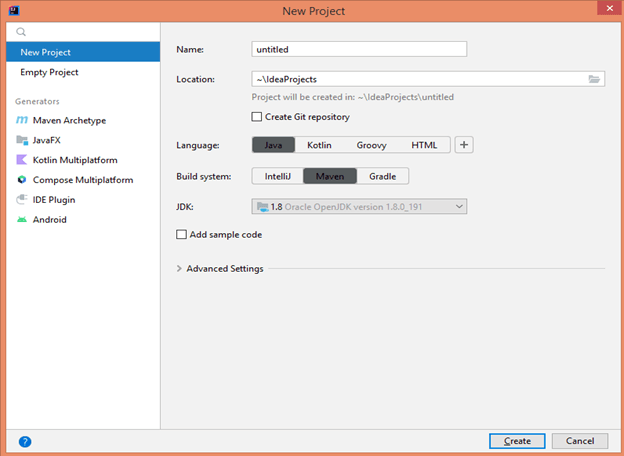
Task: Choose the Android generator label
Action: [50, 219]
